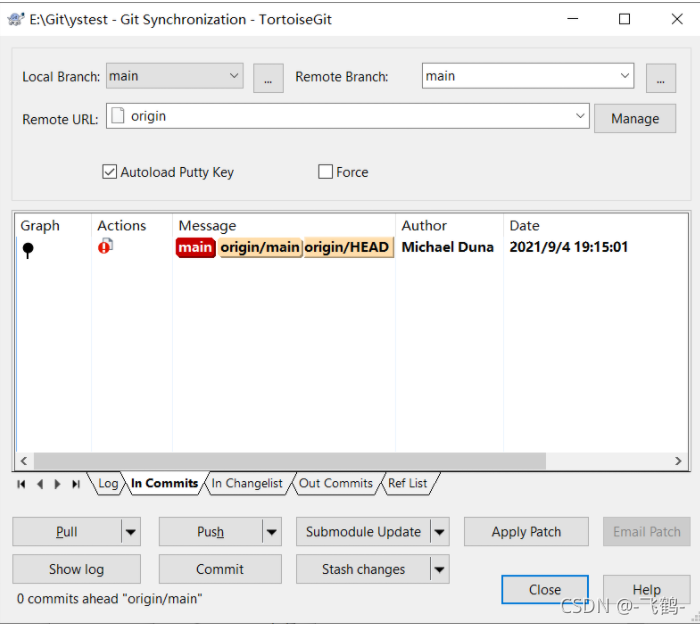Viewport: 700px width, 624px height.
Task: Click the Manage remotes button
Action: [x=635, y=119]
